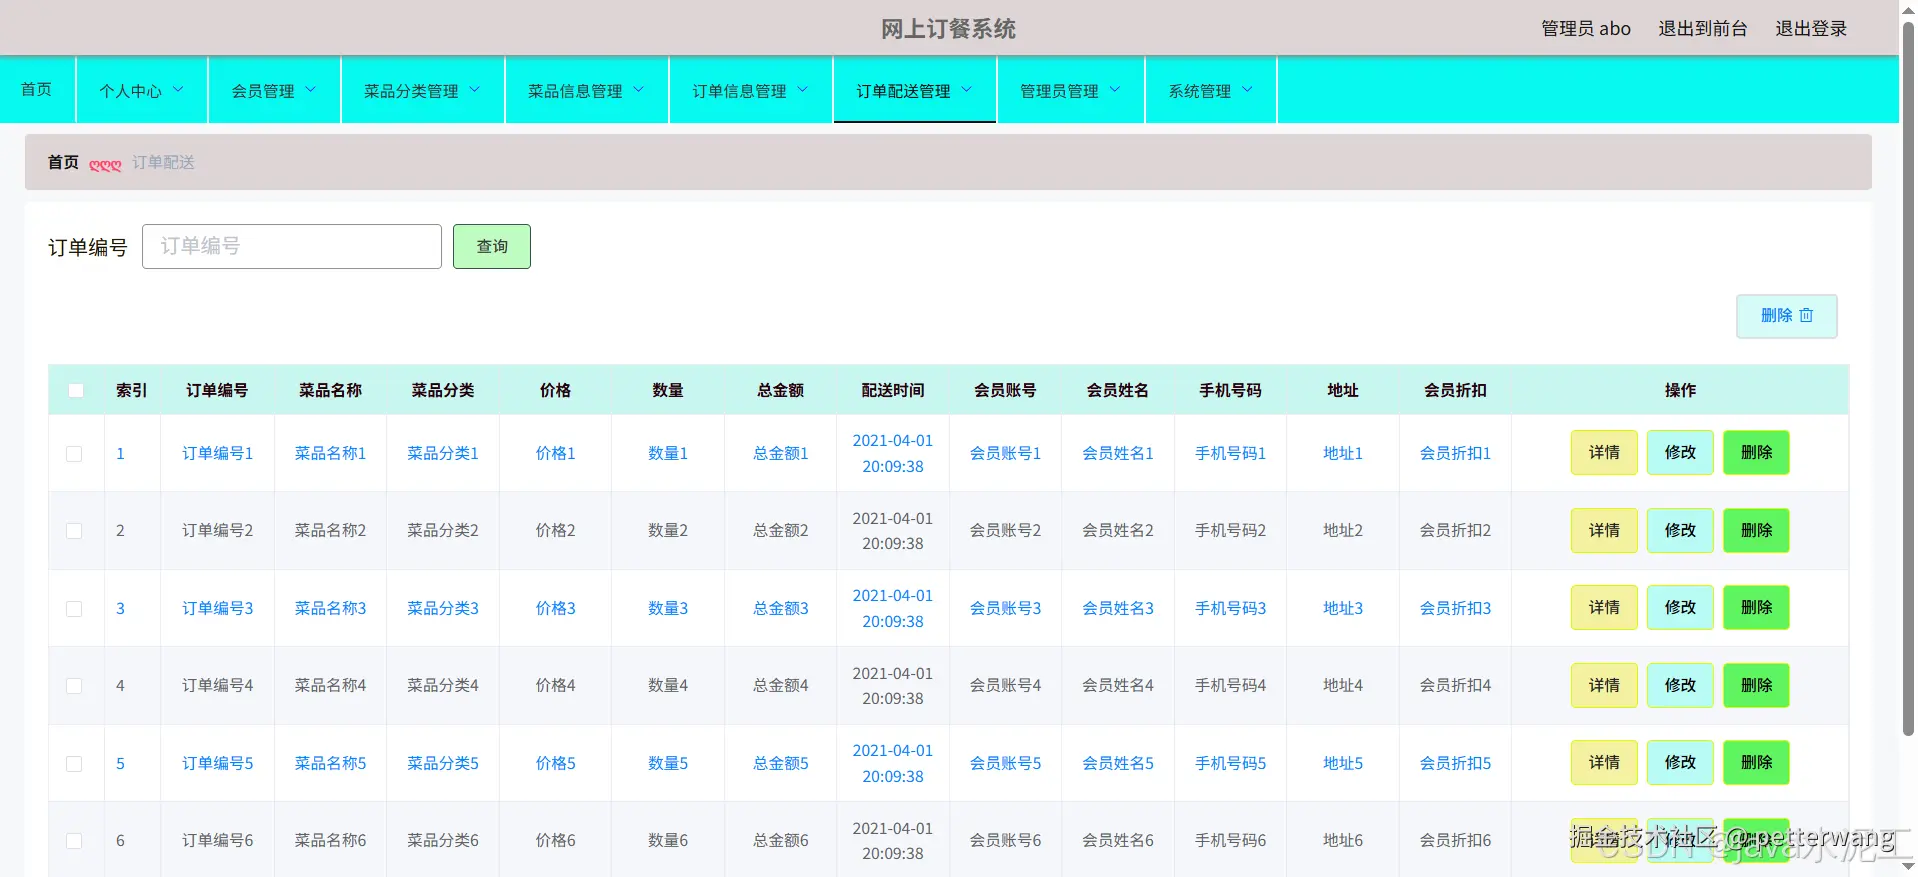
Task: Expand the 订单信息管理 dropdown menu
Action: tap(750, 90)
